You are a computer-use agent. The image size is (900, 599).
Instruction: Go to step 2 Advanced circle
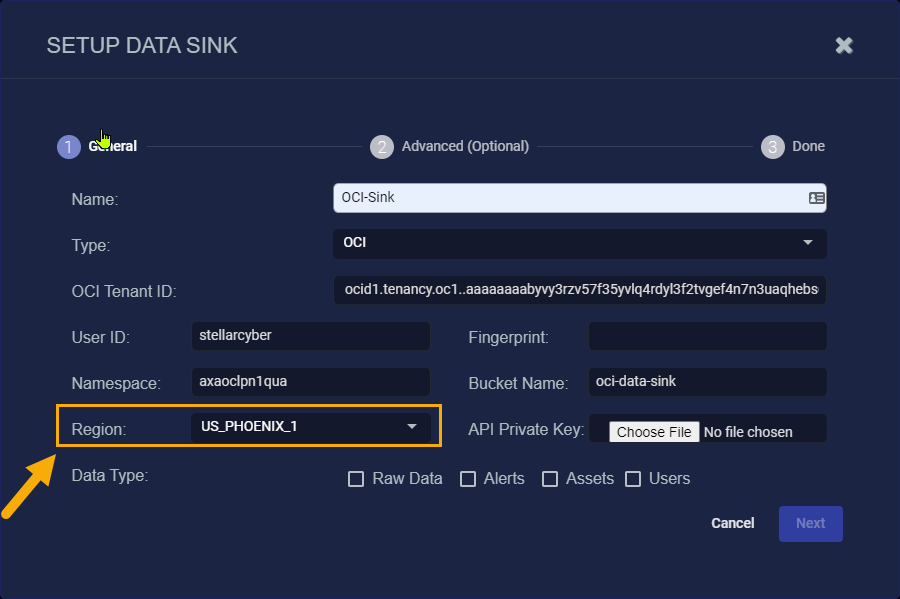tap(382, 147)
